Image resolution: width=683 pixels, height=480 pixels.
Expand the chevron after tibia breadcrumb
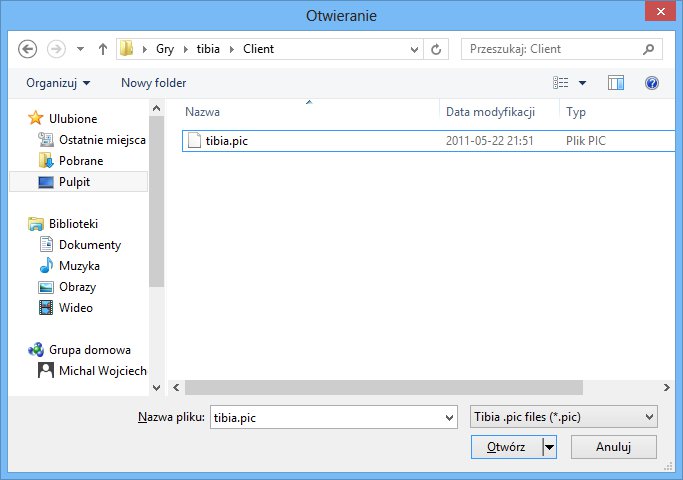[232, 49]
